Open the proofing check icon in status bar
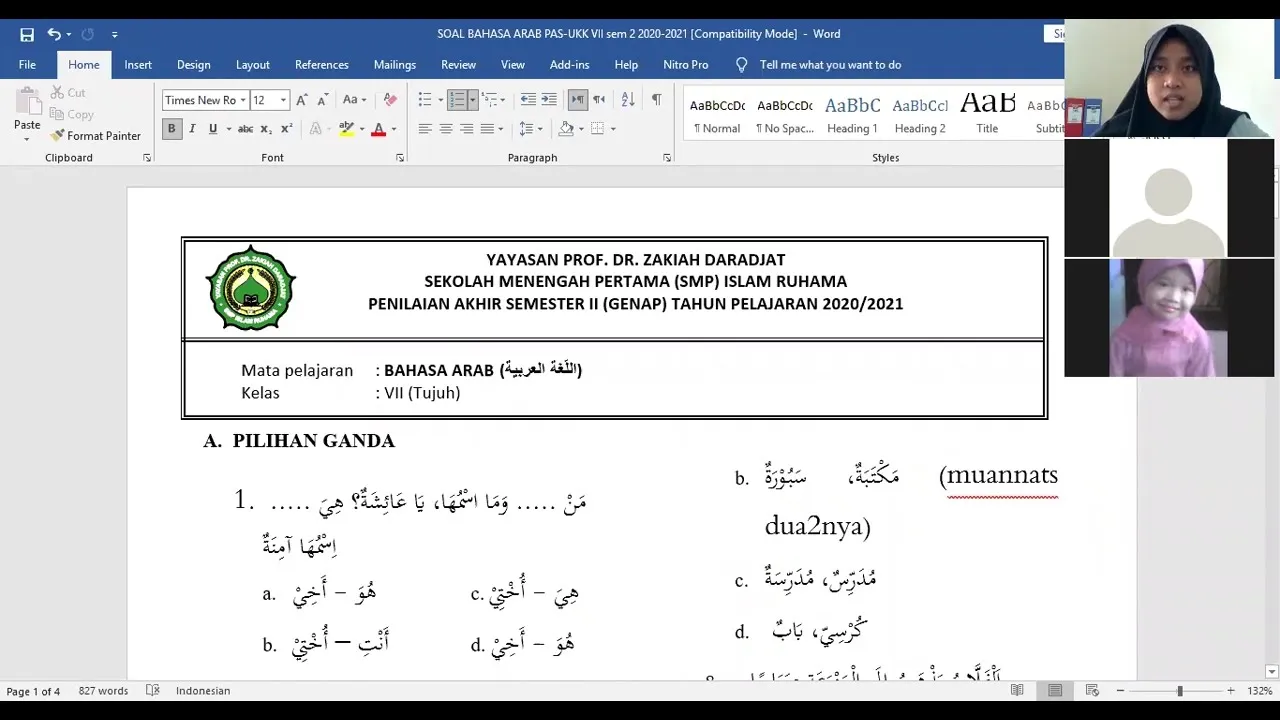1280x720 pixels. coord(153,691)
